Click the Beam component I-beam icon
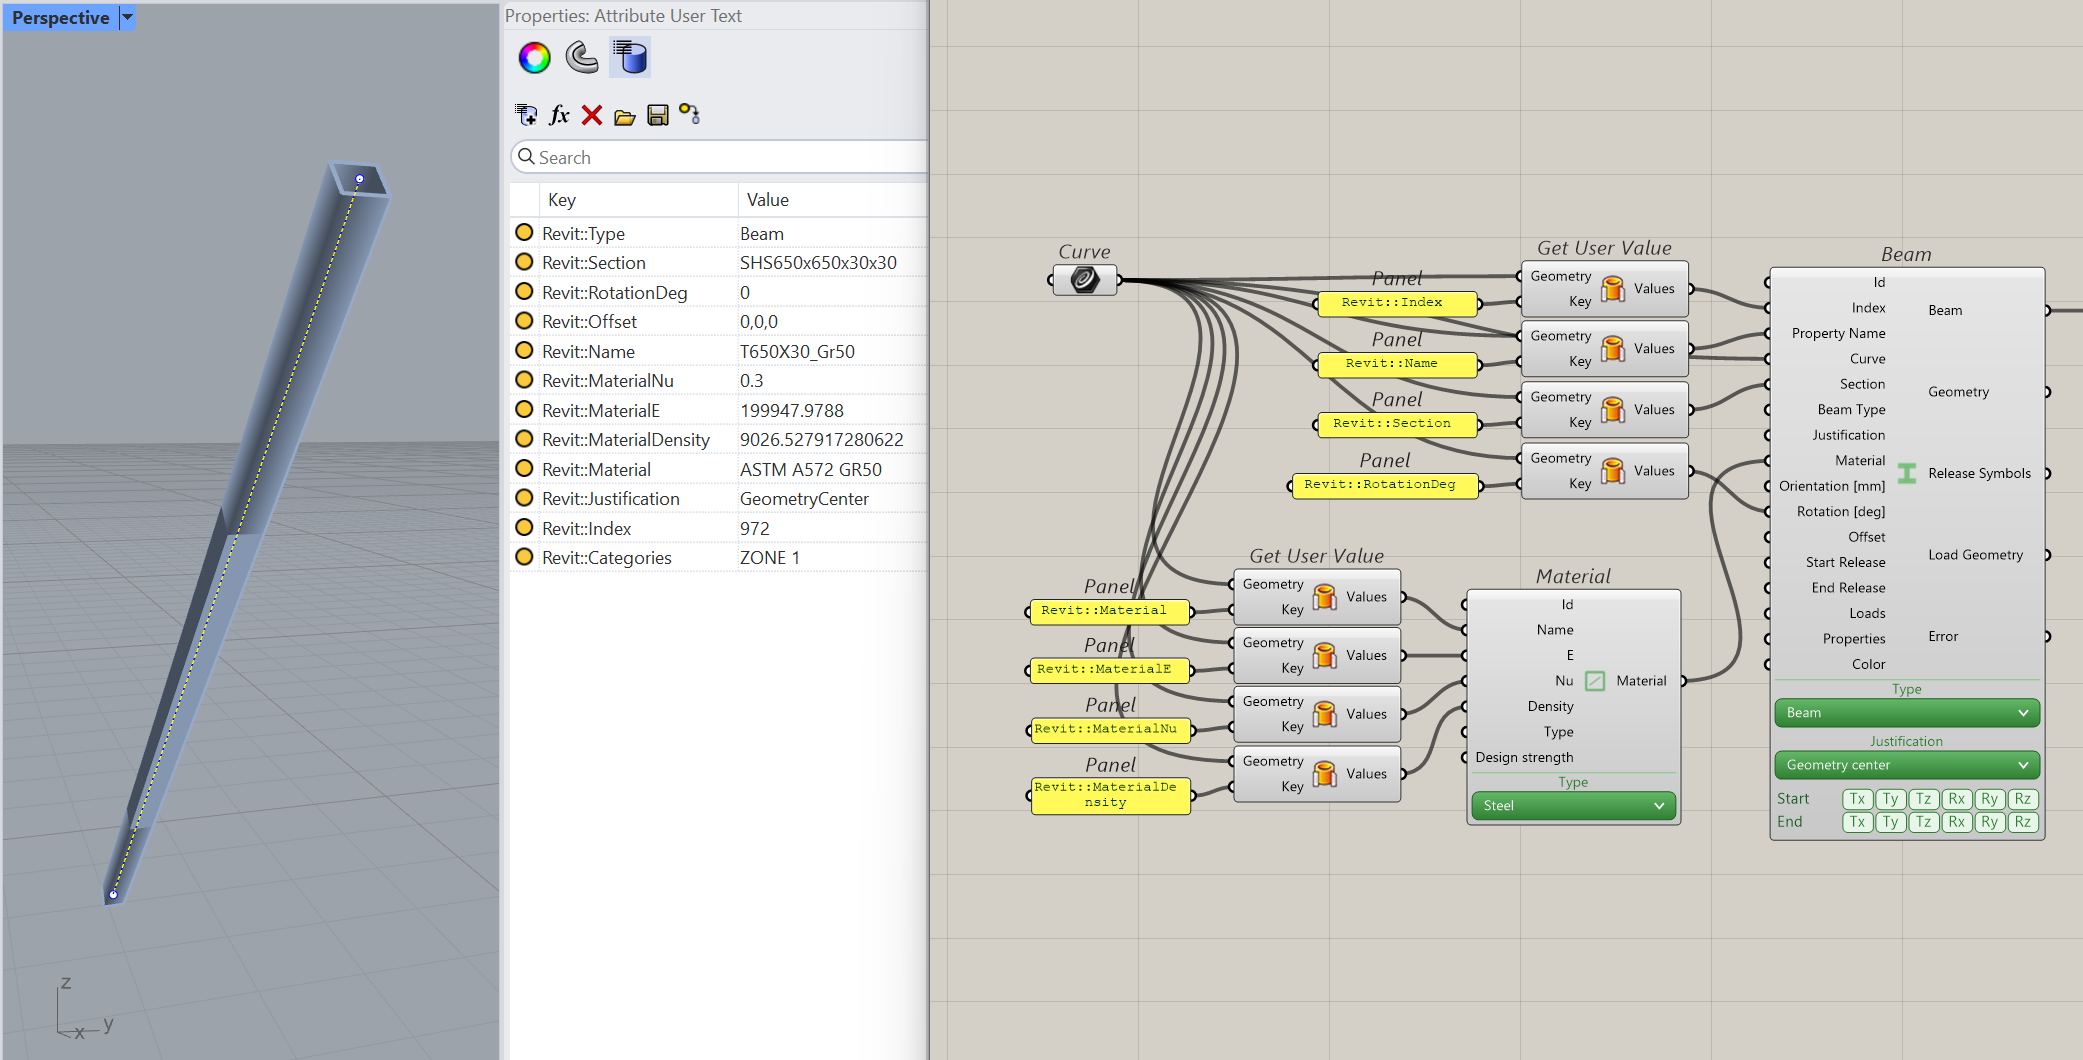Screen dimensions: 2083x1060 pyautogui.click(x=1907, y=474)
